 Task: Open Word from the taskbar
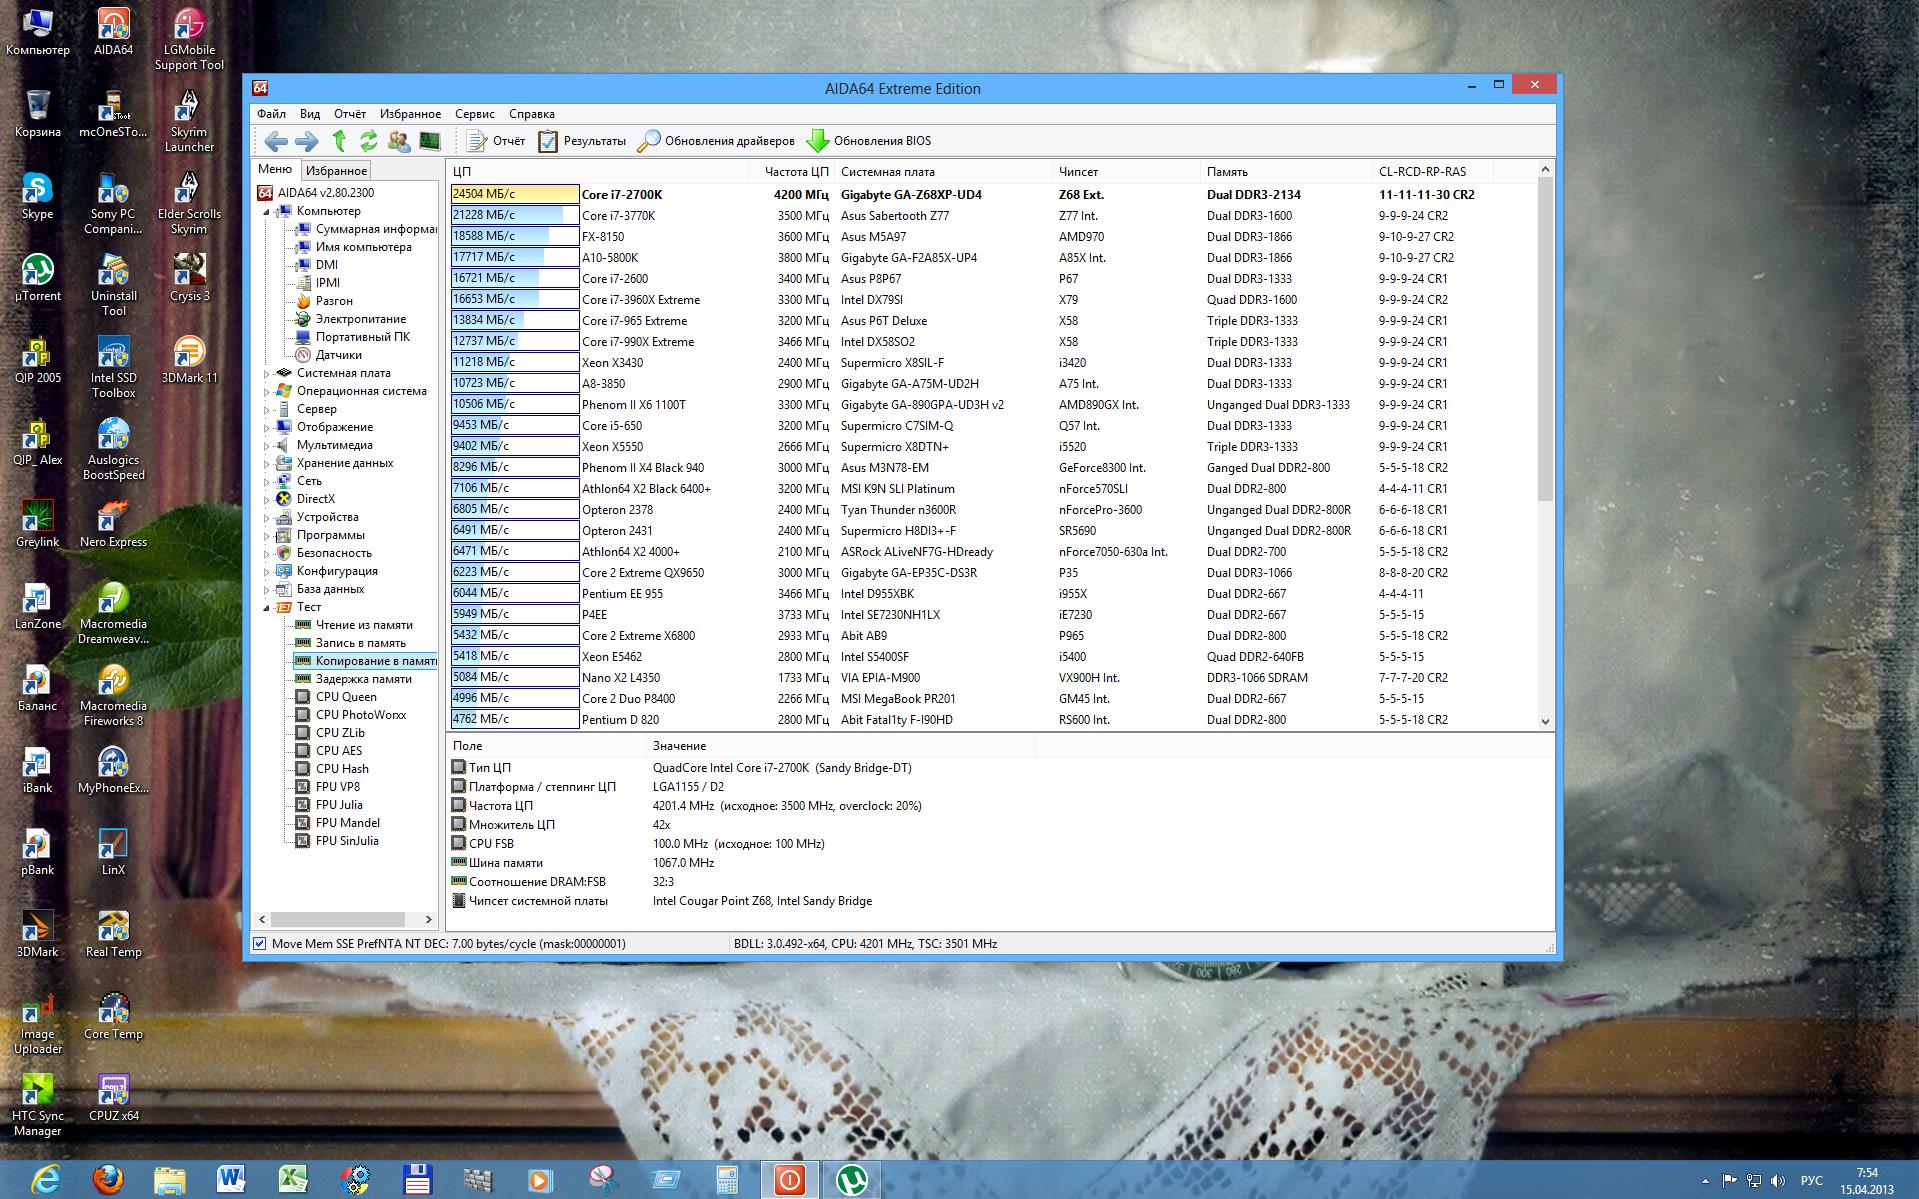231,1180
